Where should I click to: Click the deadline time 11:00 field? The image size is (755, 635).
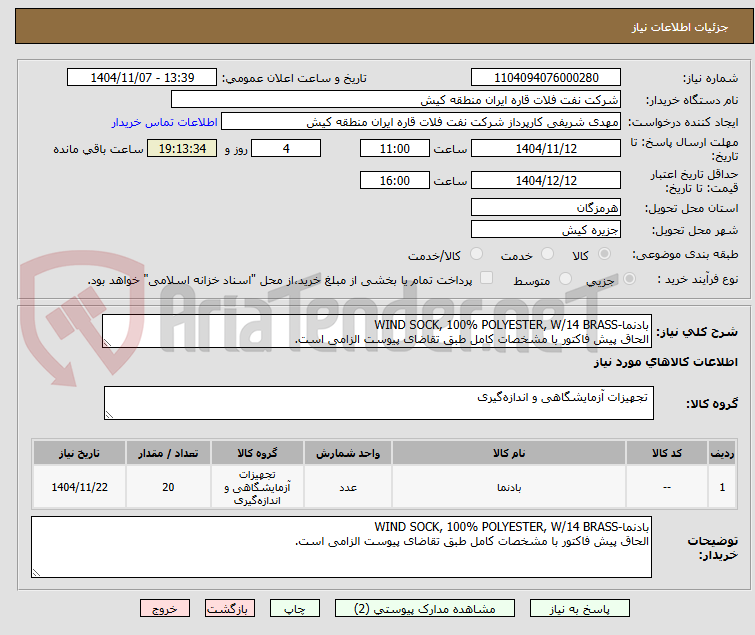point(395,148)
